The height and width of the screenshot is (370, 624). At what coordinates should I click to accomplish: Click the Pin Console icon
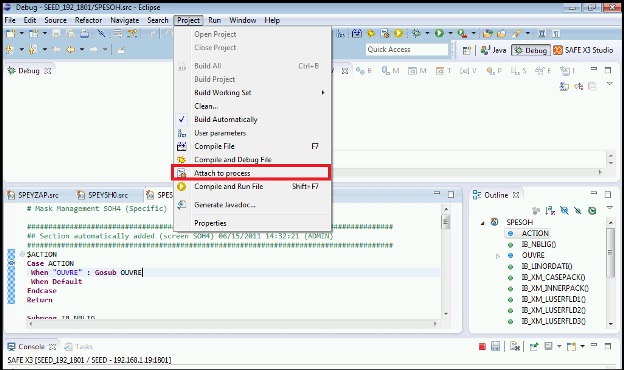pos(534,347)
